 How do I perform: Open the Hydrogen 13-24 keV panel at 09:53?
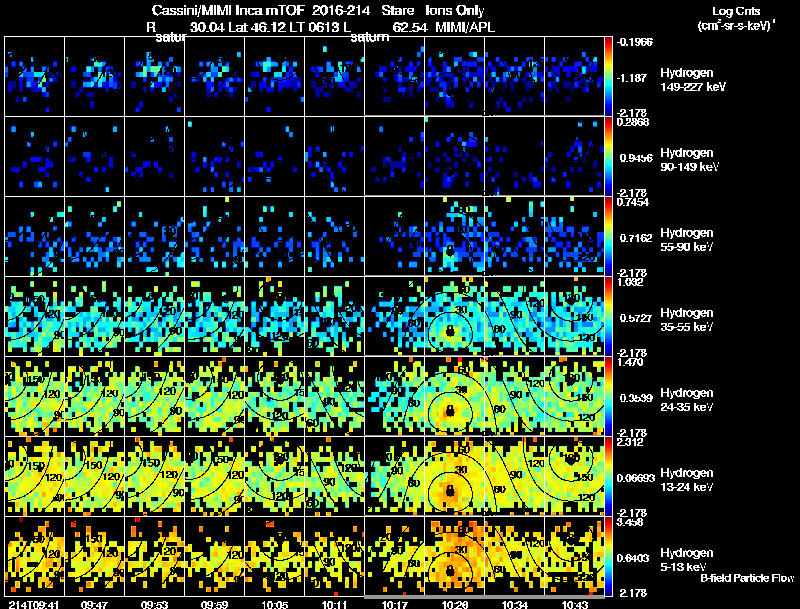point(155,476)
